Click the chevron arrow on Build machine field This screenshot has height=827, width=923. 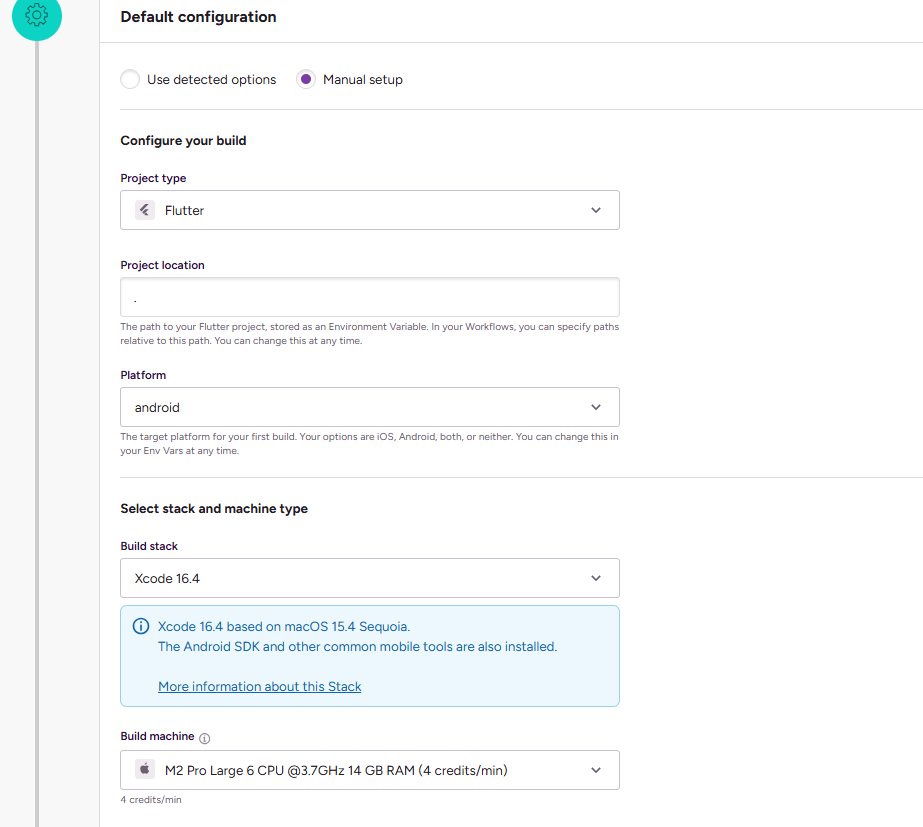click(x=596, y=770)
